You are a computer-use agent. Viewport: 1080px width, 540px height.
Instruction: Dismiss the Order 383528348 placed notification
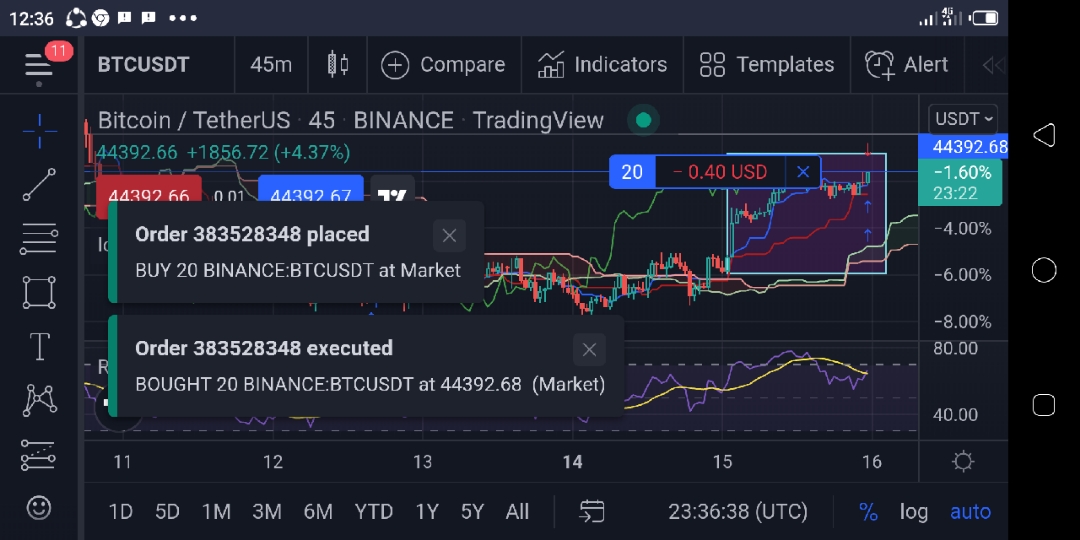coord(449,236)
